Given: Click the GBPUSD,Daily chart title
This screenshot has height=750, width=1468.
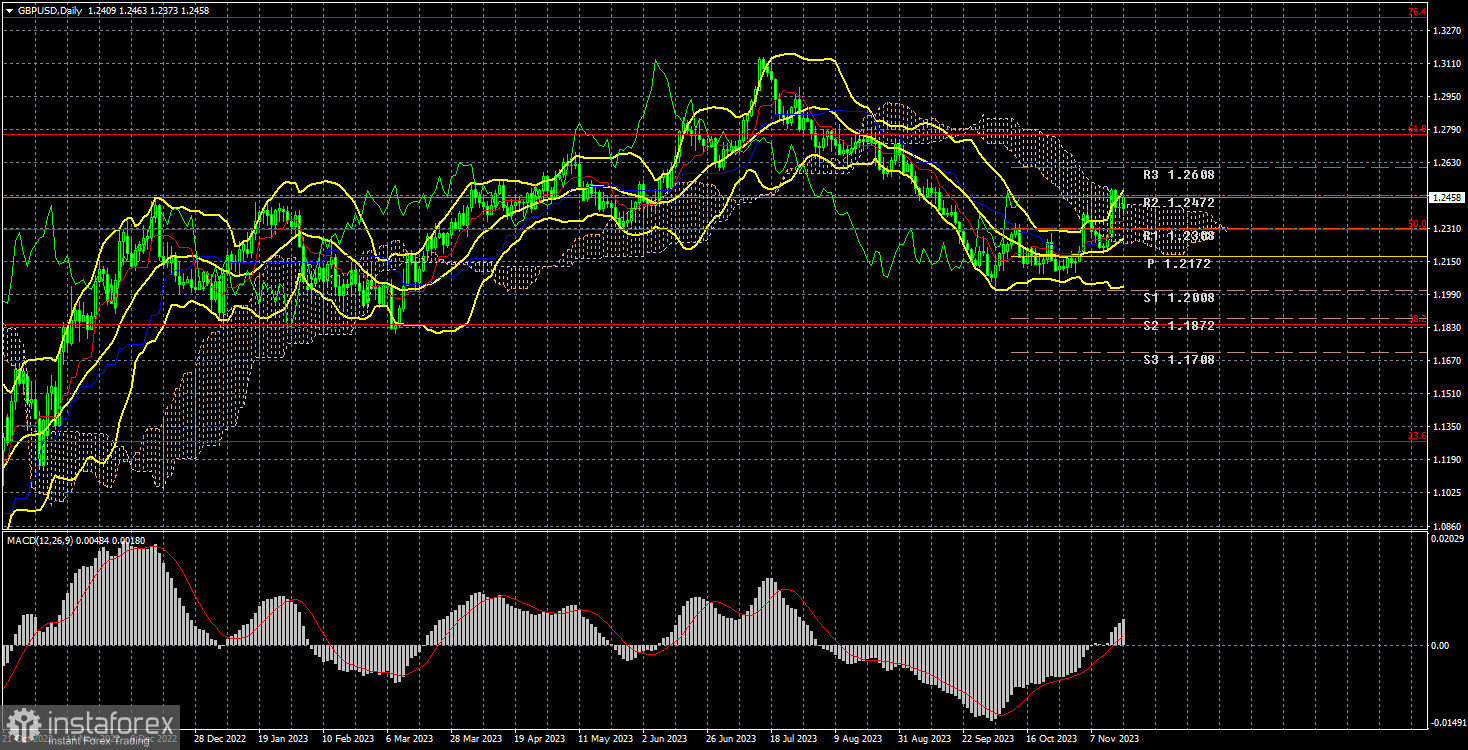Looking at the screenshot, I should (51, 9).
